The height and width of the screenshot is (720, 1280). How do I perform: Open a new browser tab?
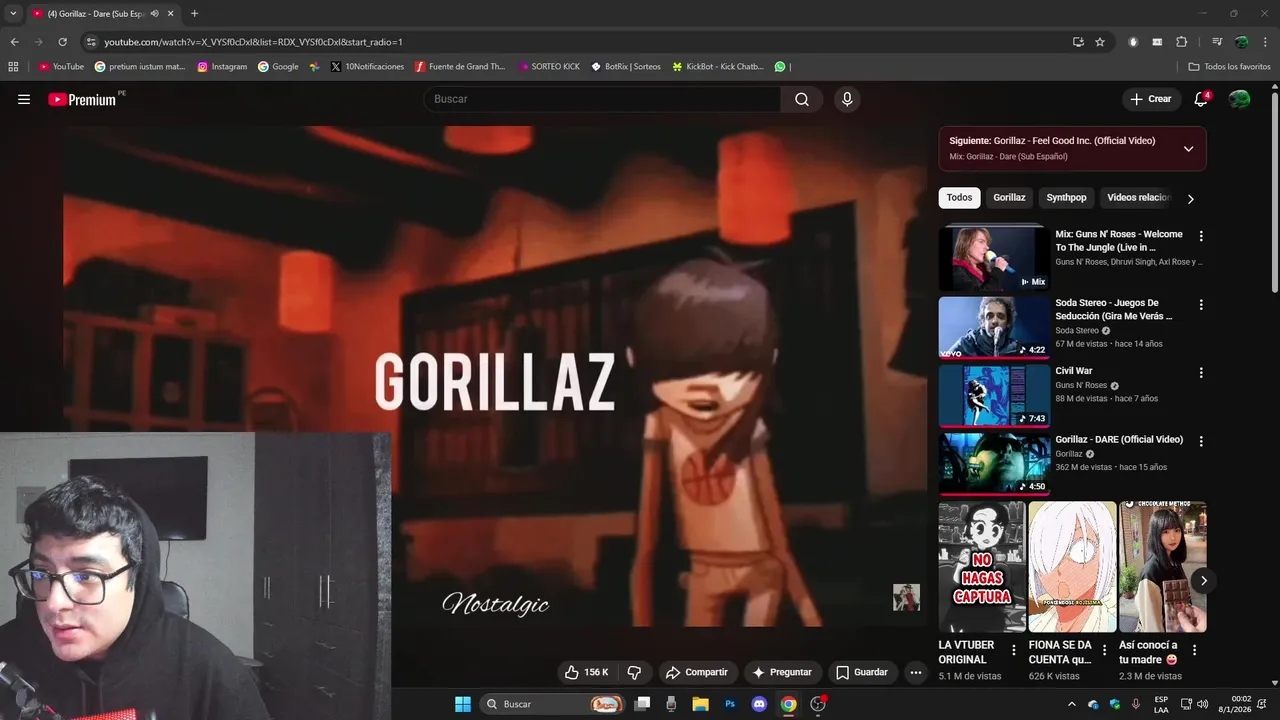pyautogui.click(x=194, y=14)
